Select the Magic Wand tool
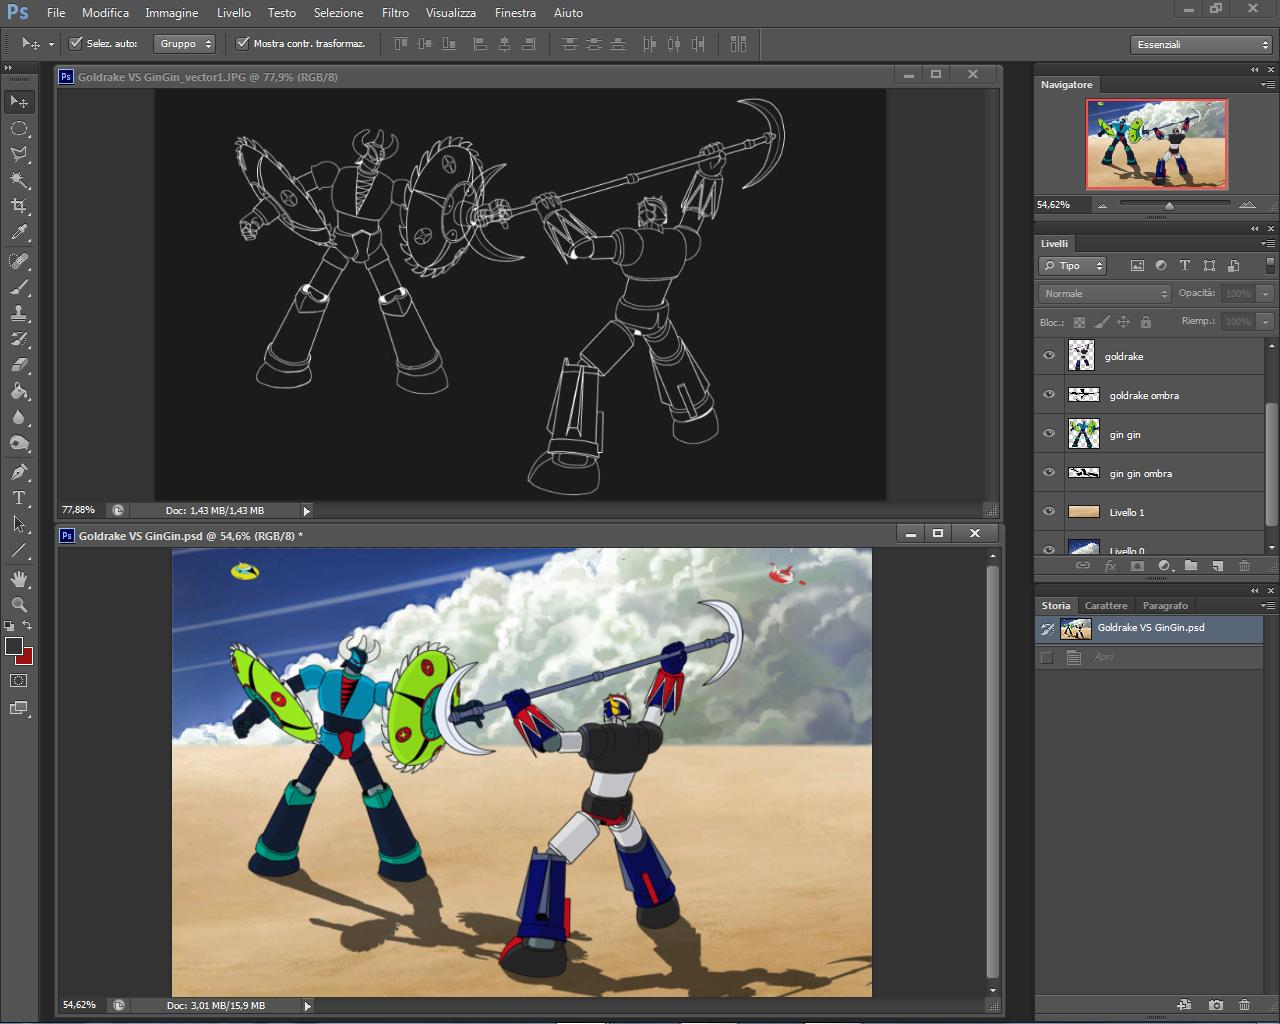 [19, 180]
